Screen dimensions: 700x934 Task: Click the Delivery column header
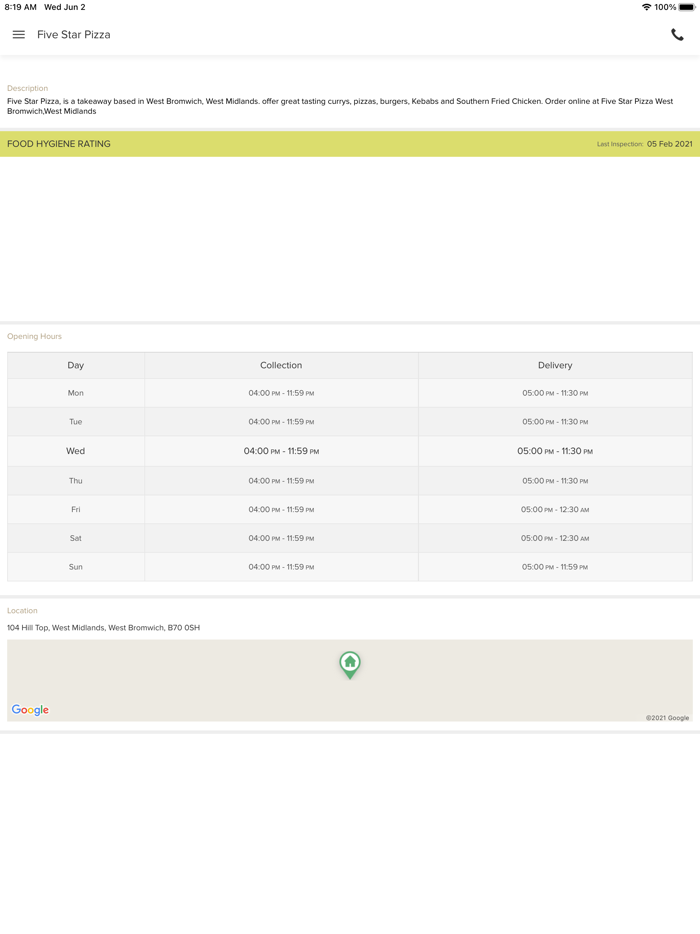(x=555, y=365)
